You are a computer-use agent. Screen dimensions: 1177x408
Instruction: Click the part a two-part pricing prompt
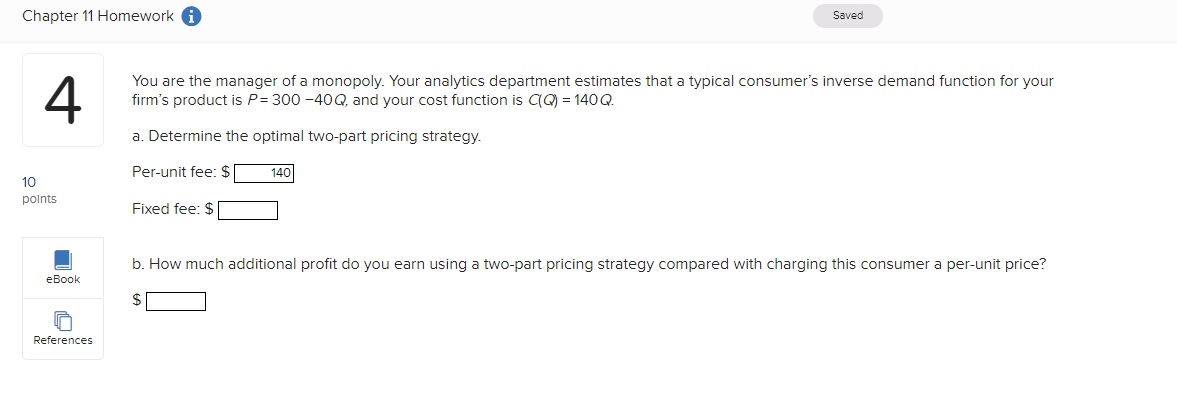pyautogui.click(x=306, y=136)
